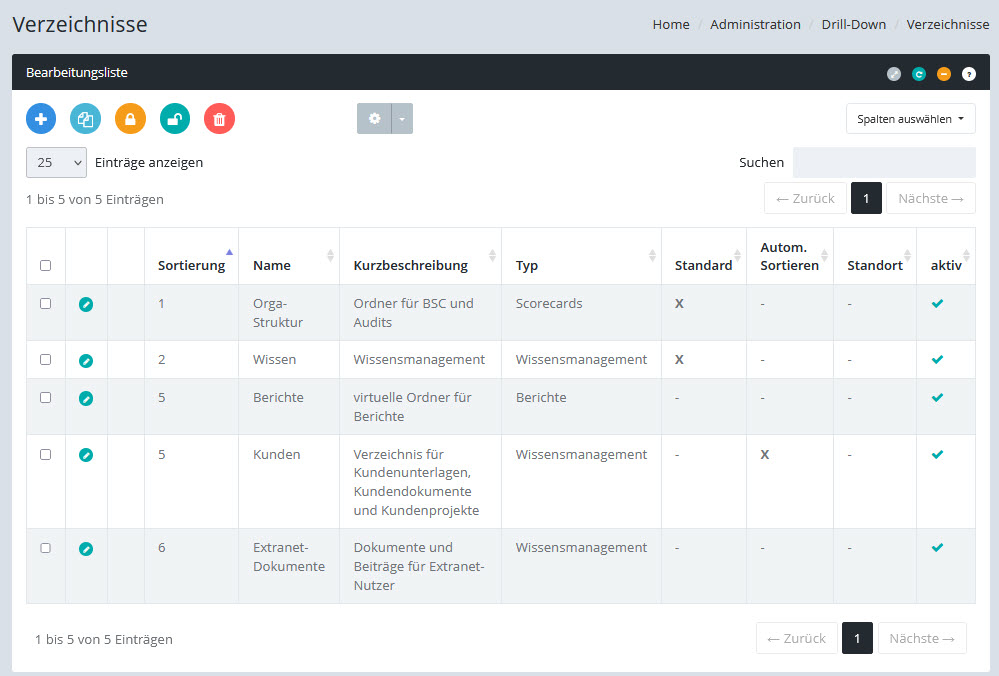Open edit for Extranet-Dokumente row
This screenshot has width=999, height=676.
point(86,548)
